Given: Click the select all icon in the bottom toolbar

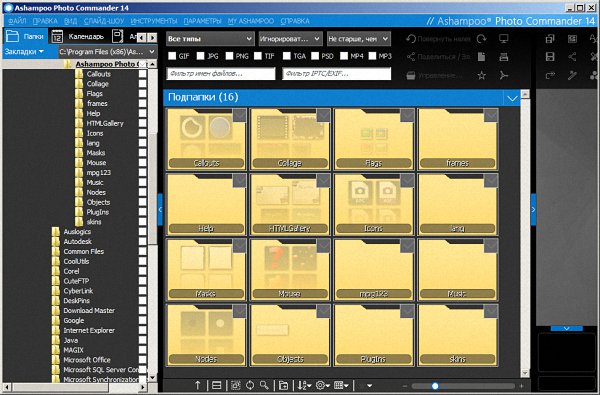Looking at the screenshot, I should tap(235, 385).
